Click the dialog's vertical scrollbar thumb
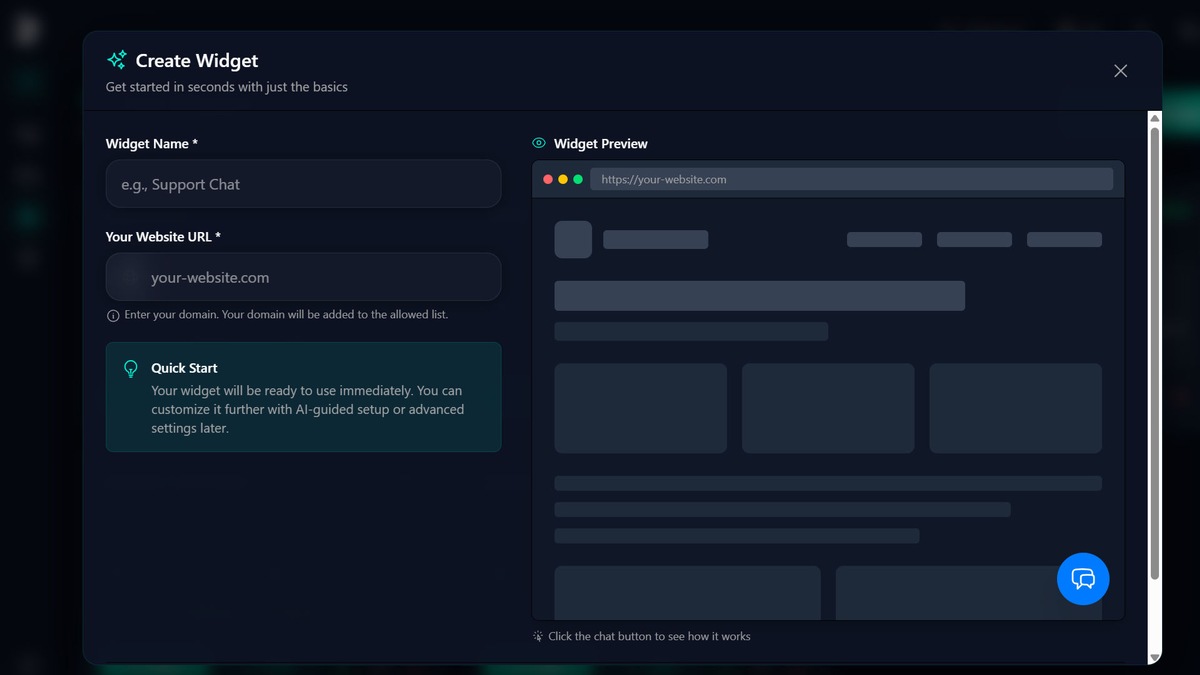1200x675 pixels. coord(1155,350)
